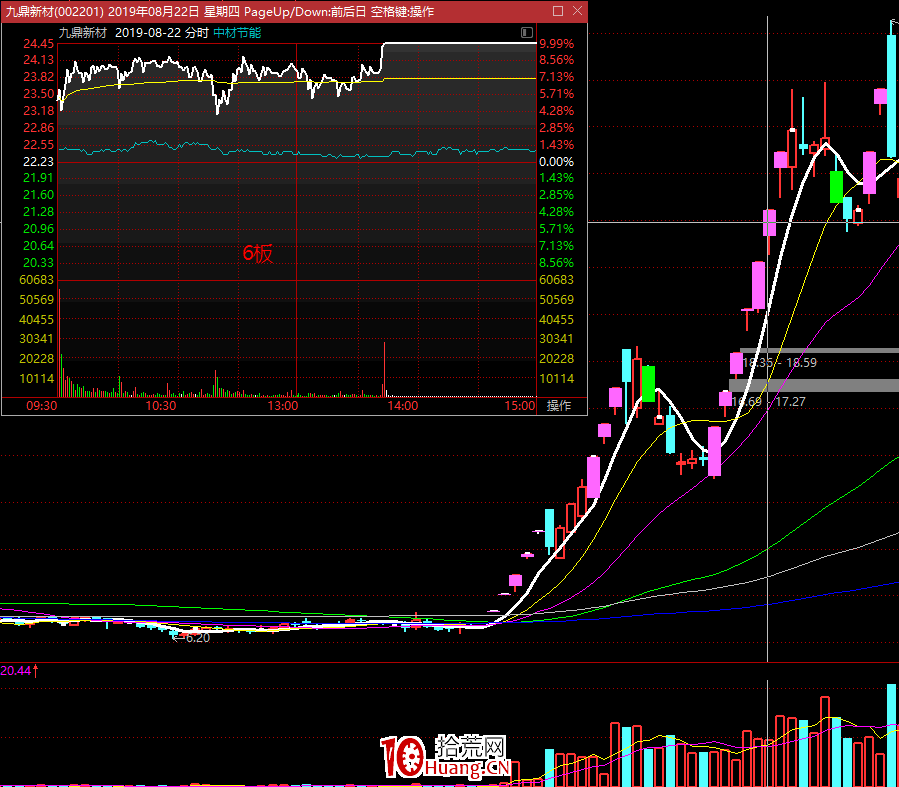Click the 10Huang.CN 拾荒网 watermark logo
Screen dimensions: 899x787
click(x=446, y=757)
